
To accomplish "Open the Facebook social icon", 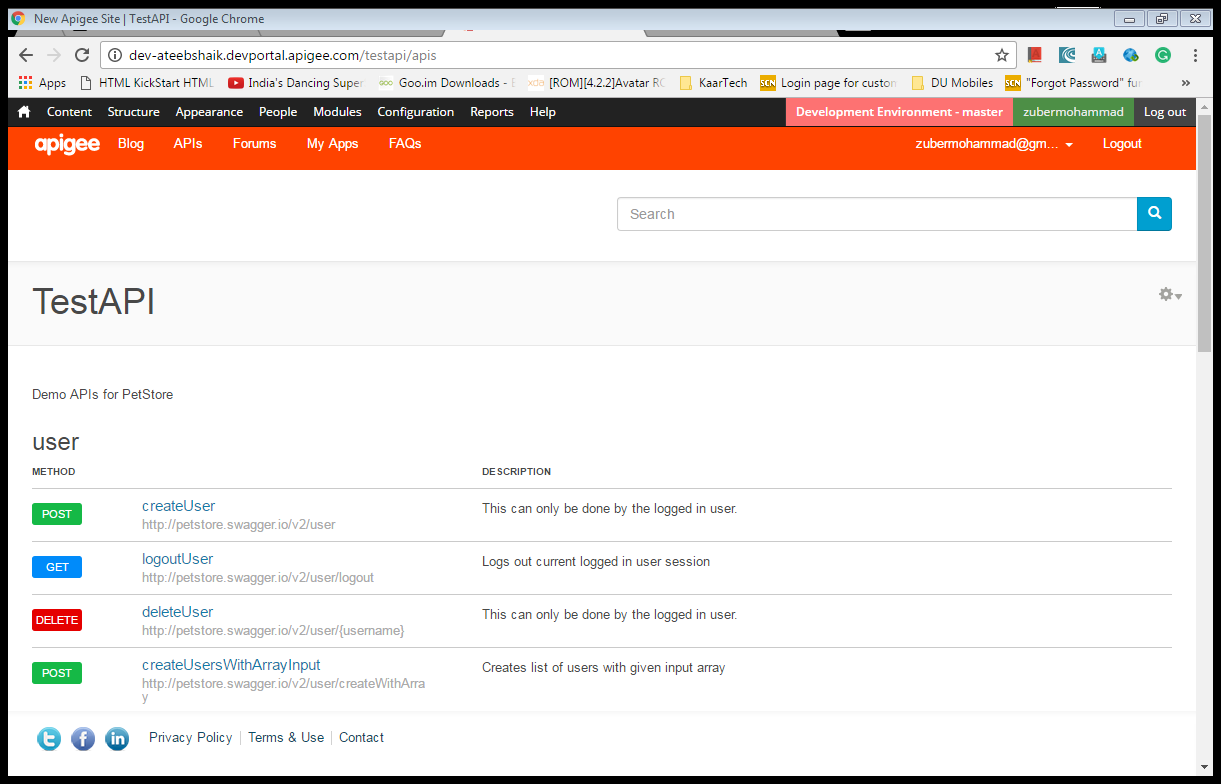I will click(83, 739).
